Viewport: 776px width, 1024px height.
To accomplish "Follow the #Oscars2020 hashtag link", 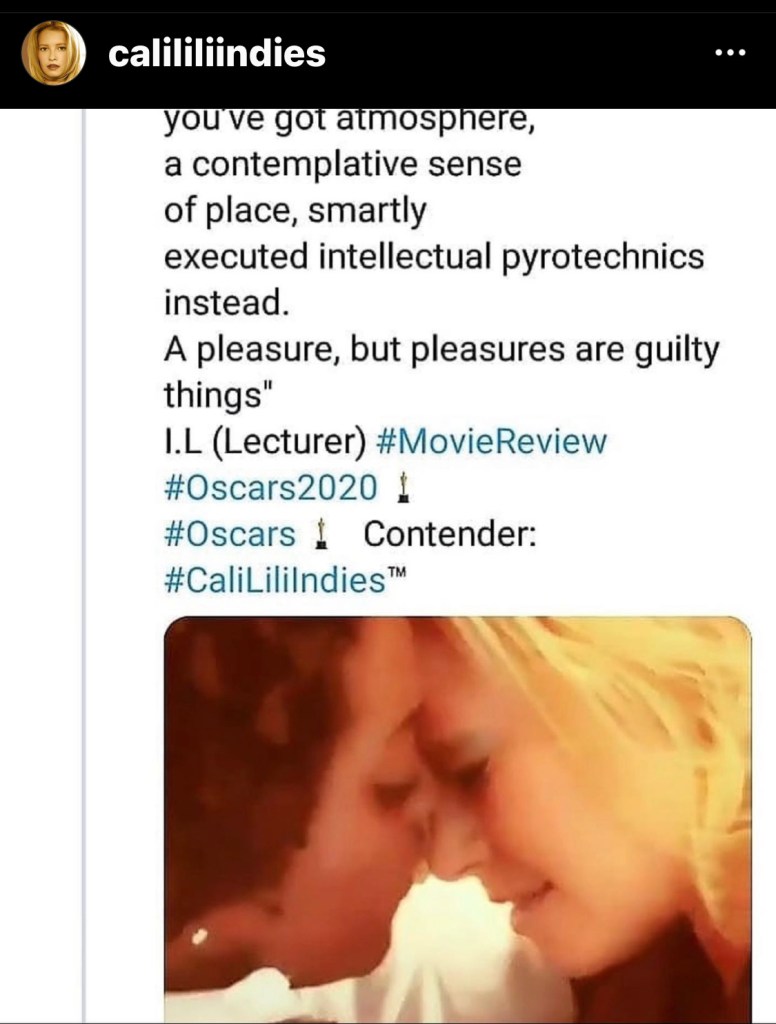I will click(271, 488).
